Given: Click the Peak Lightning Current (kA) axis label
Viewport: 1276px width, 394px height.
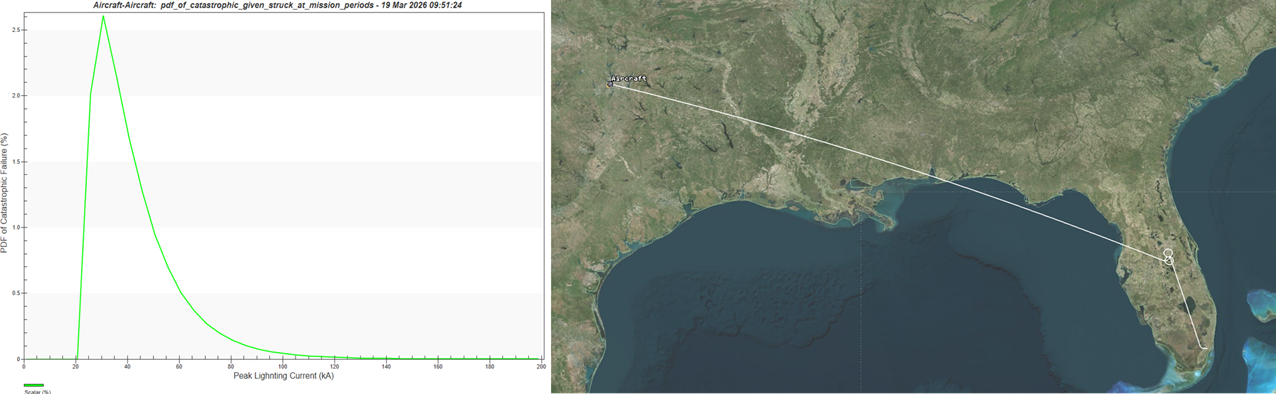Looking at the screenshot, I should click(283, 376).
